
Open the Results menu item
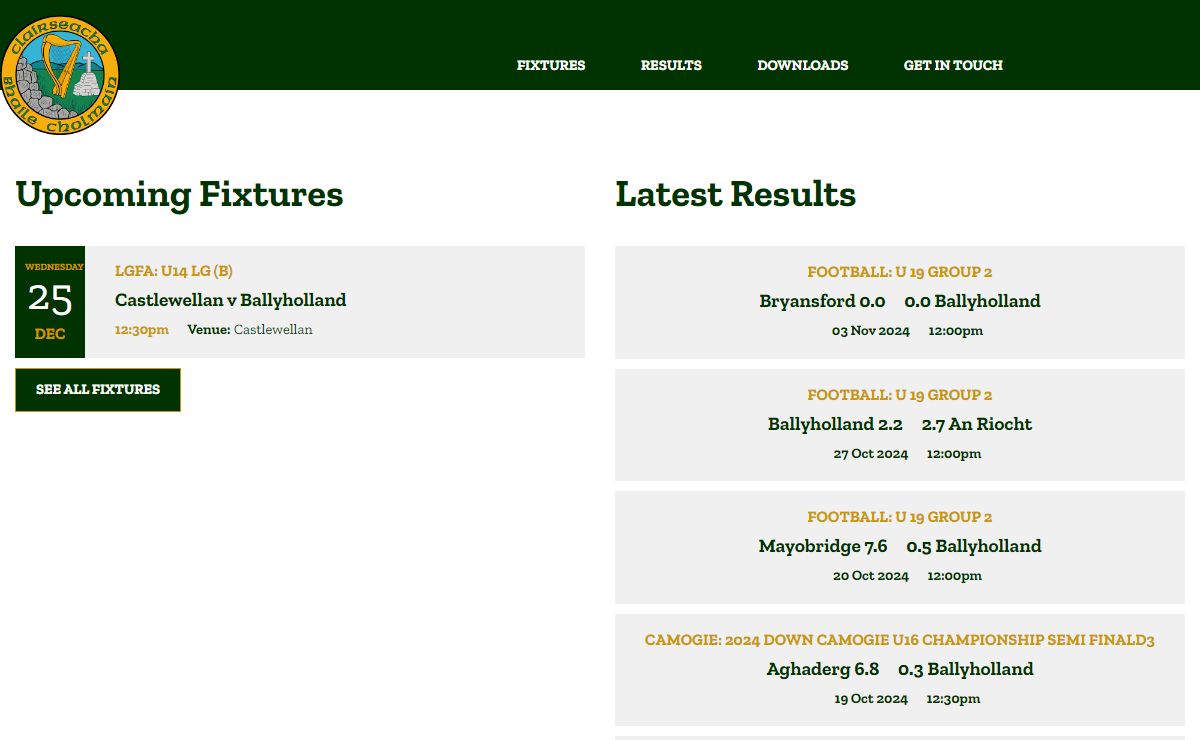click(x=671, y=65)
